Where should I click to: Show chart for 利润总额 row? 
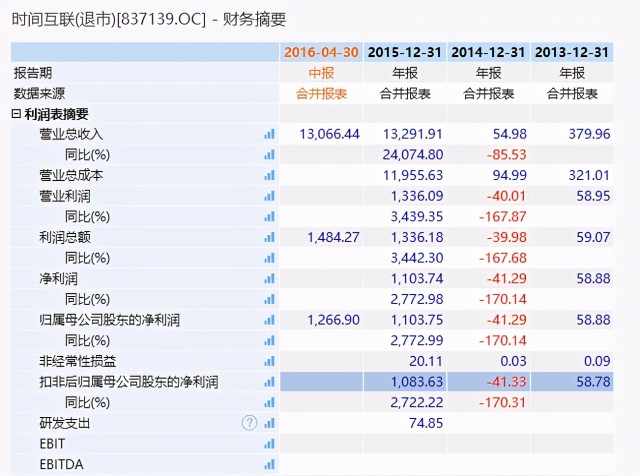click(x=269, y=237)
